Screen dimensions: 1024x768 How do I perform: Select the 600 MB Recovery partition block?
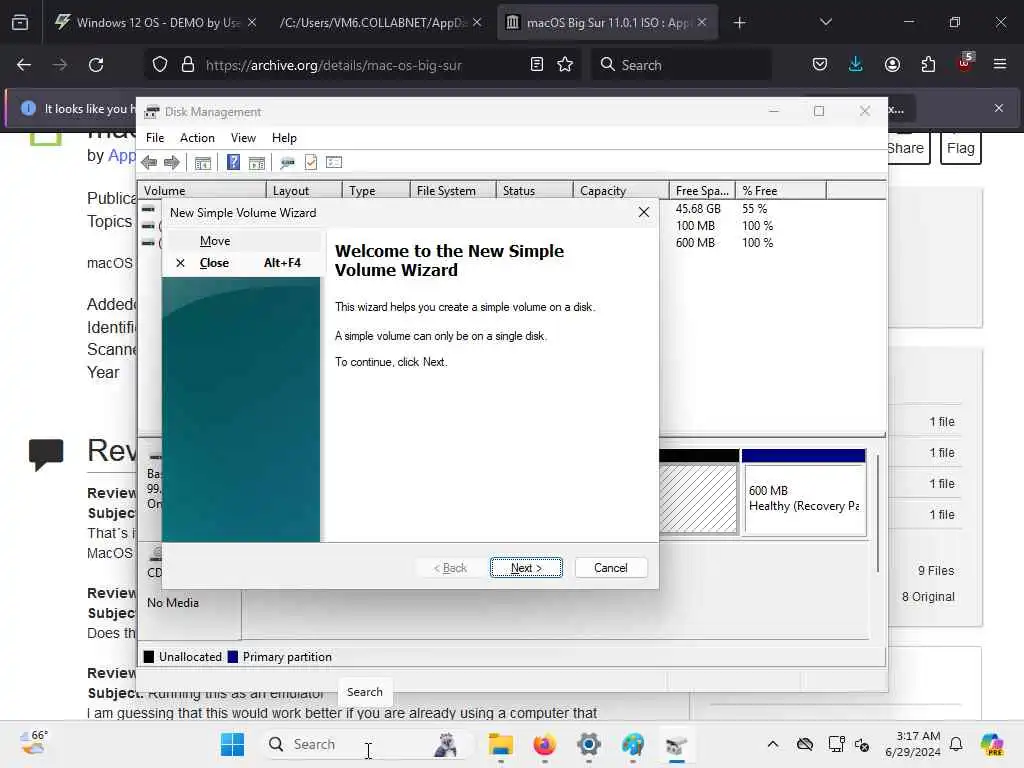point(804,492)
